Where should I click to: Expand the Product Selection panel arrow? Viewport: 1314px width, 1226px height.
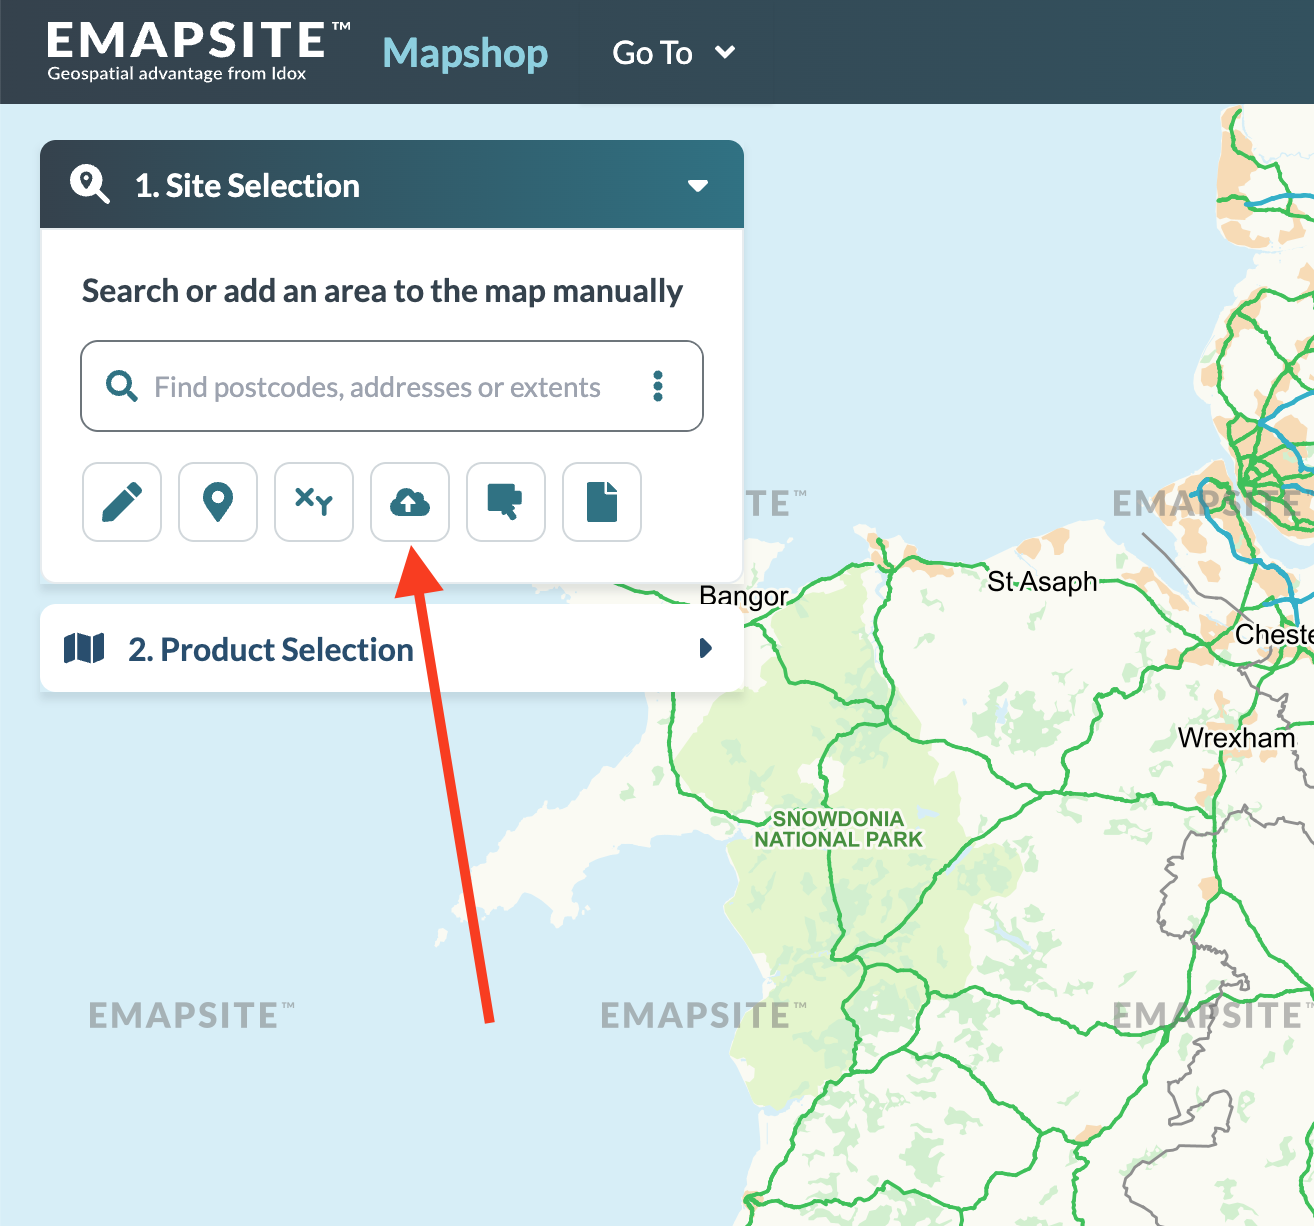click(706, 648)
